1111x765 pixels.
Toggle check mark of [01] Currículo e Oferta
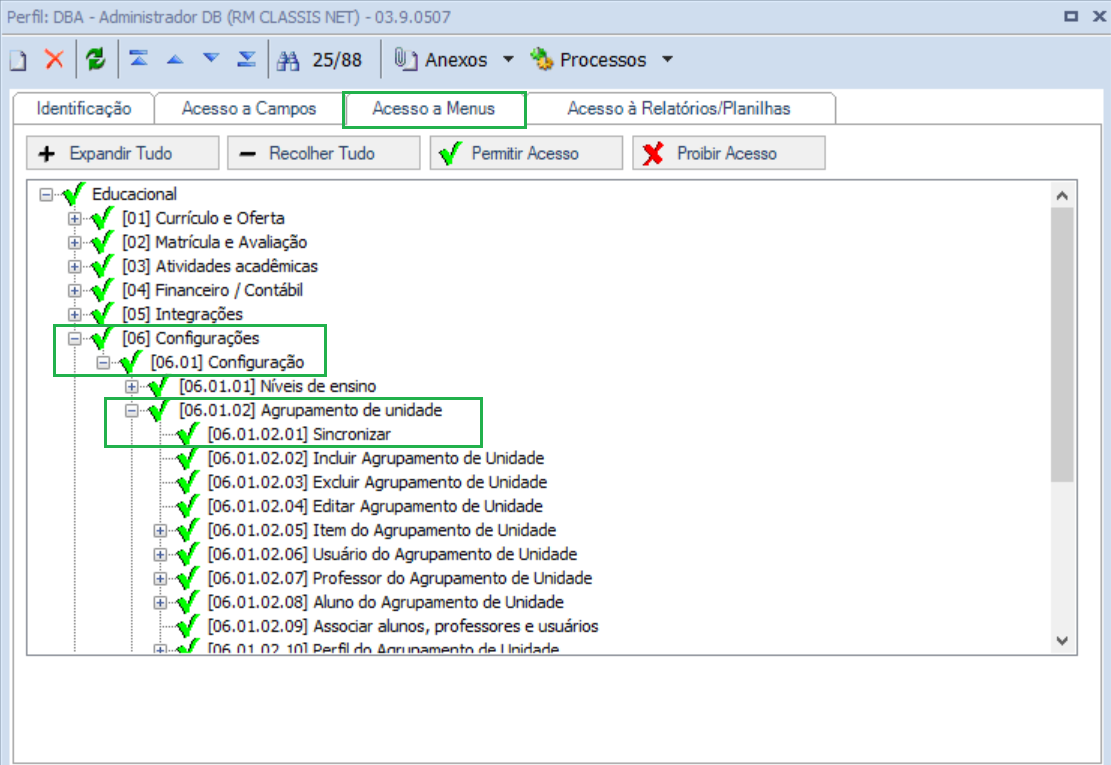point(102,217)
